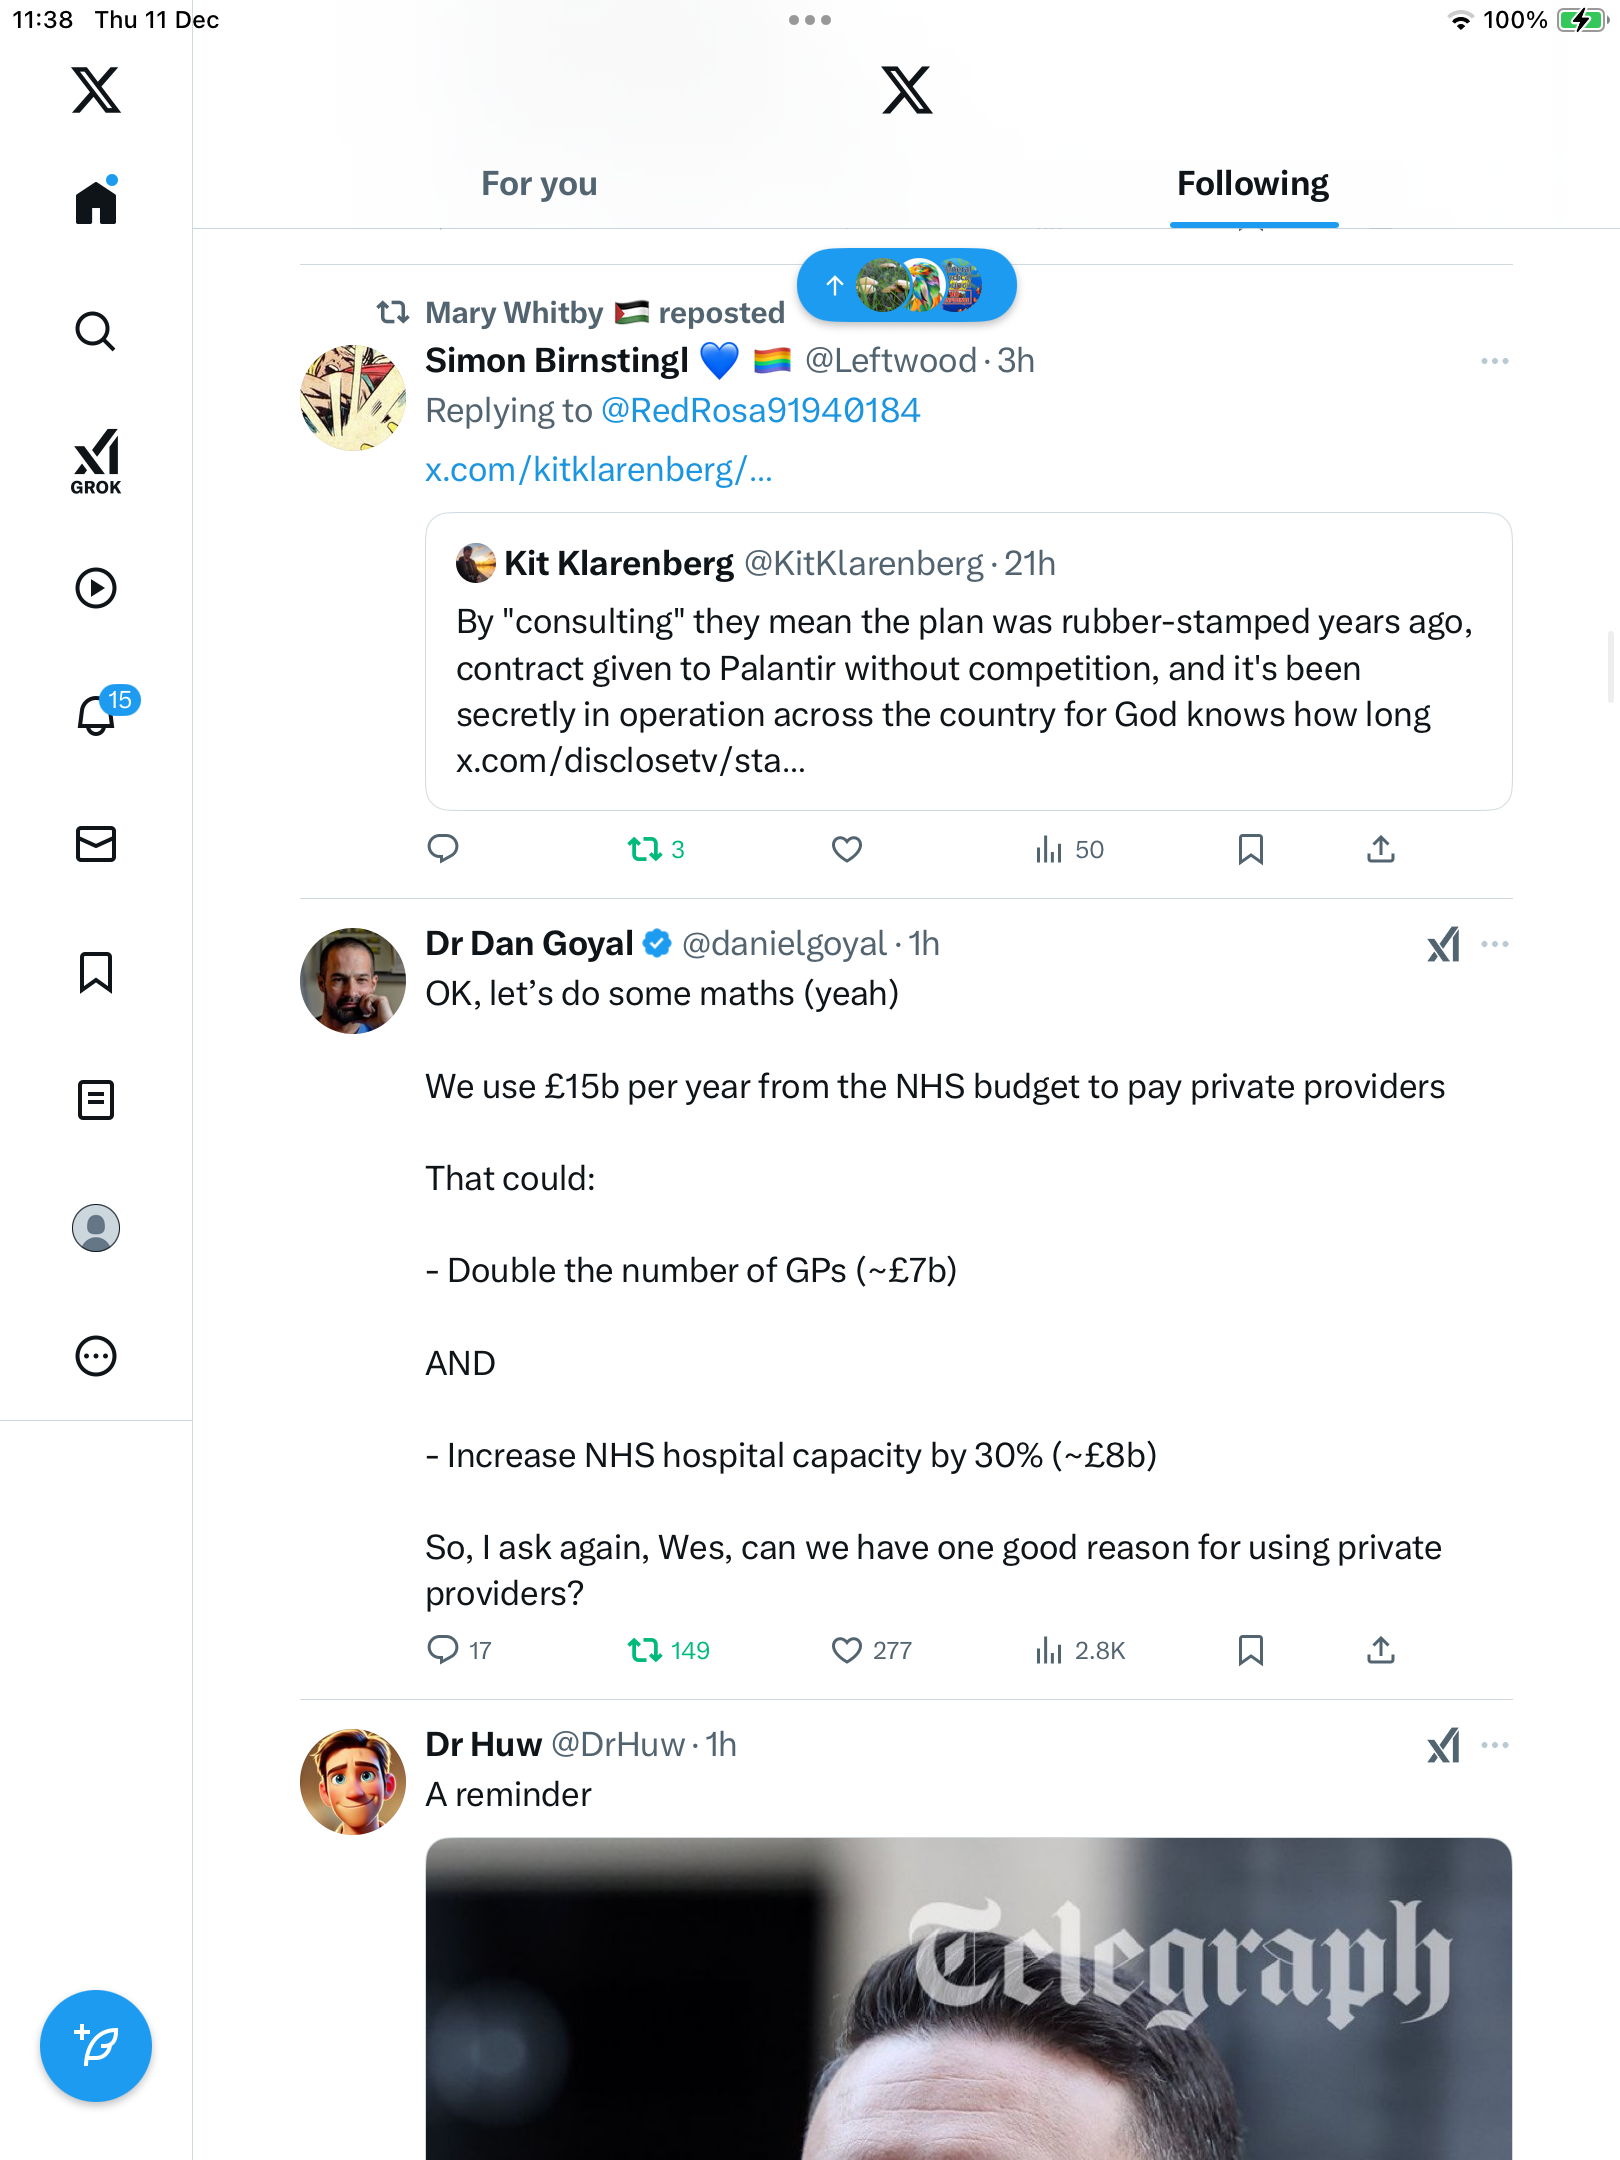Open Grok from the sidebar
The width and height of the screenshot is (1620, 2160).
96,461
